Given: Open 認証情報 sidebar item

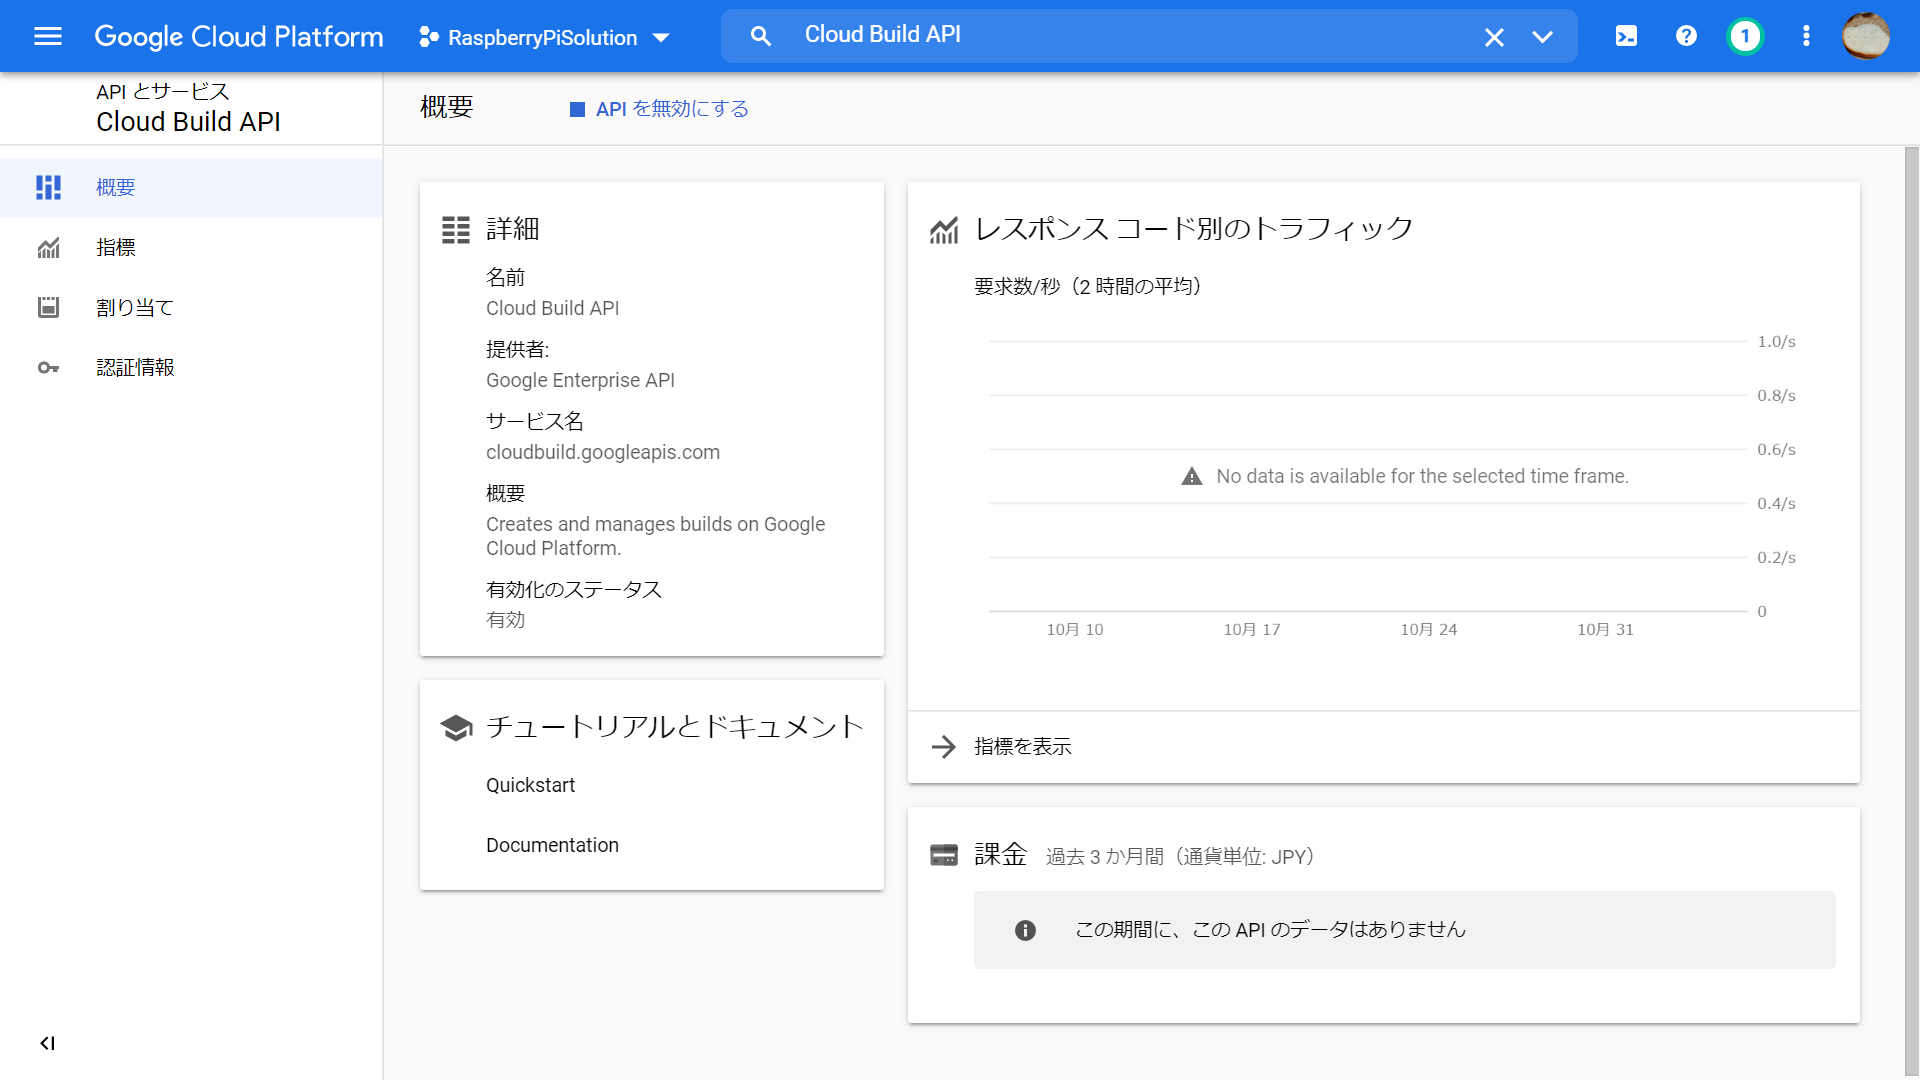Looking at the screenshot, I should (x=134, y=368).
